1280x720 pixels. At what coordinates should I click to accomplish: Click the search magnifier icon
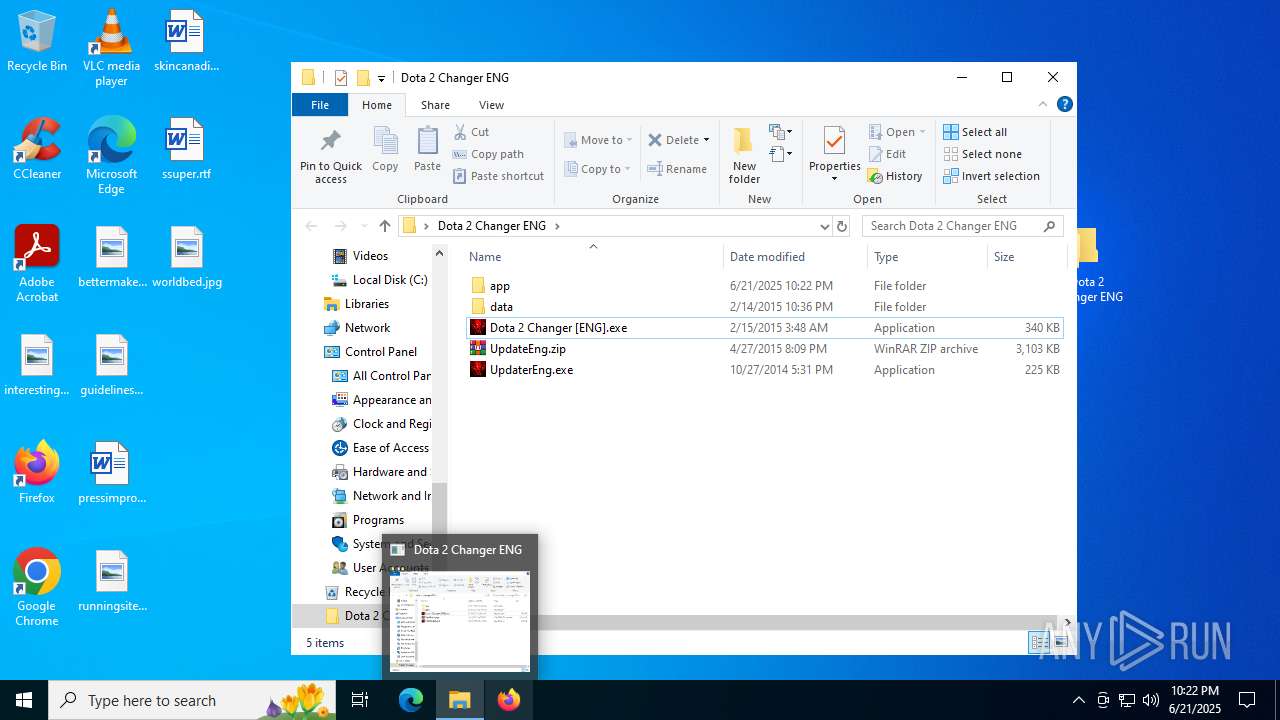[1049, 226]
